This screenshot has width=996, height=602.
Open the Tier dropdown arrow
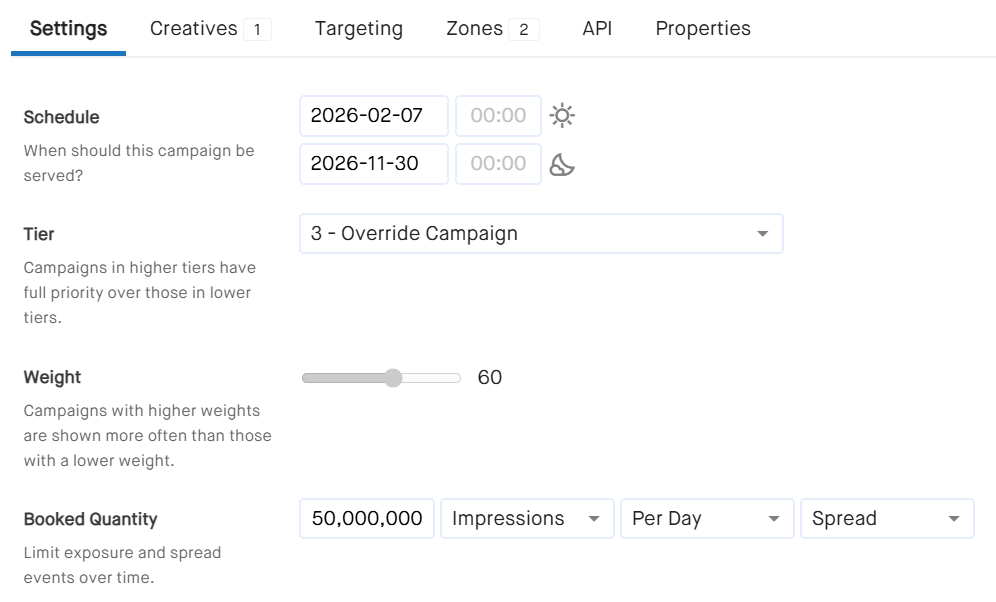(762, 234)
